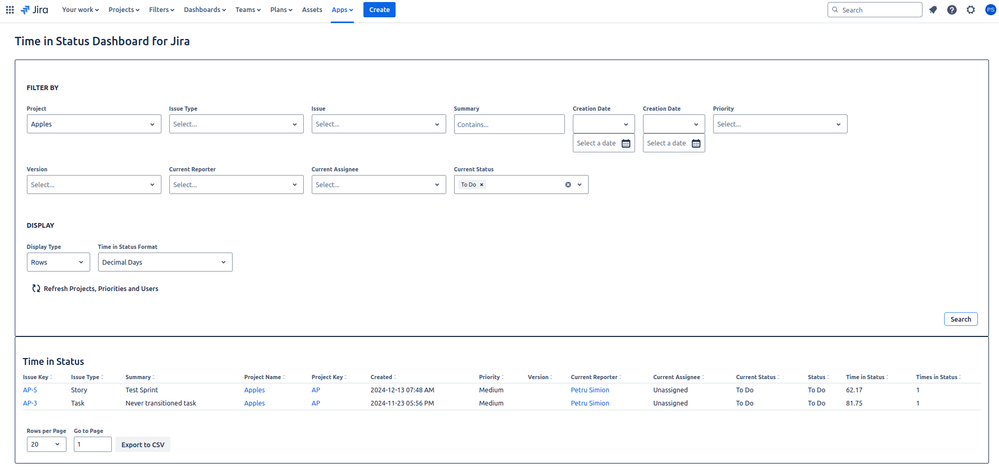This screenshot has height=474, width=999.
Task: Open the Display Type Rows dropdown
Action: (58, 262)
